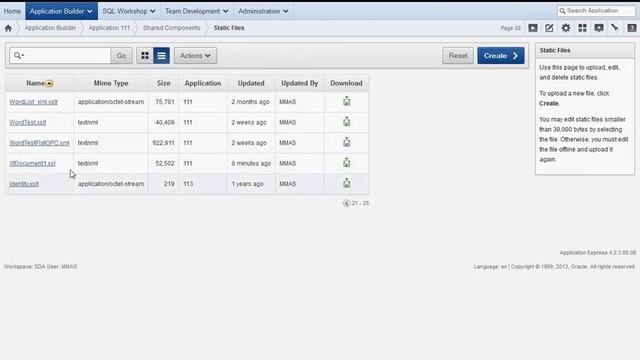Click the size value 75,781
Viewport: 640px width, 360px height.
(x=164, y=102)
